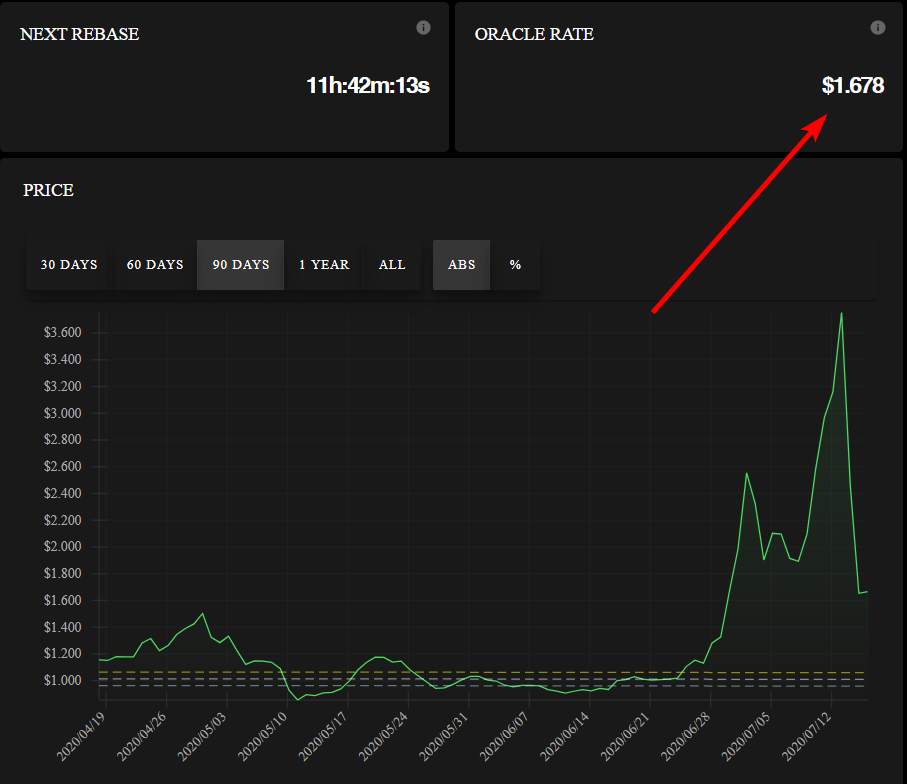Click the 11h:42m:13s rebase countdown

click(368, 85)
